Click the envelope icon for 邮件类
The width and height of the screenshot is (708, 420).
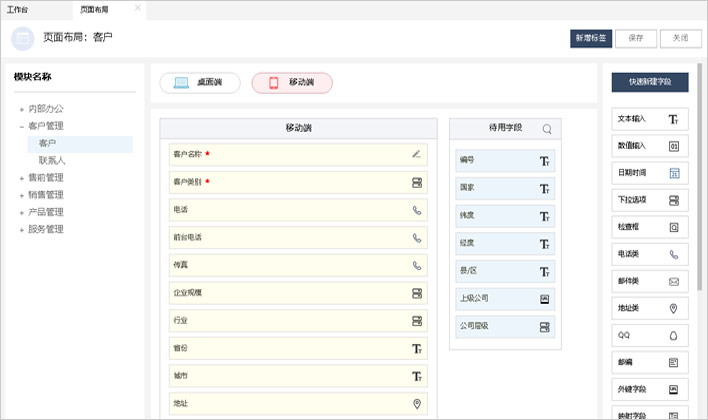(673, 282)
